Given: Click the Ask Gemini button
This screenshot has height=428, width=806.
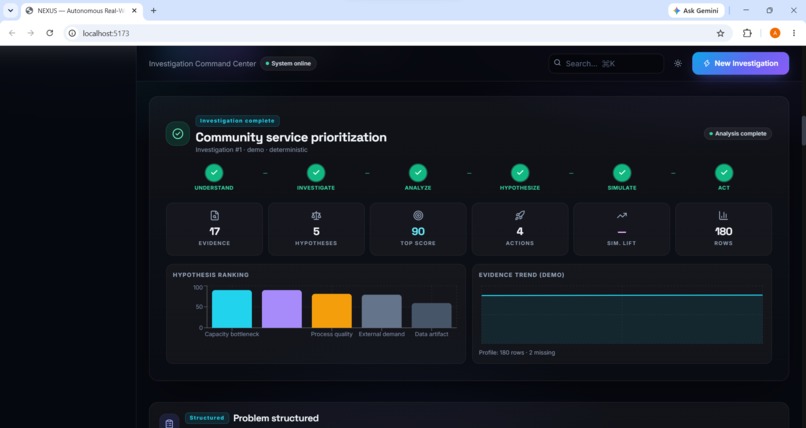Looking at the screenshot, I should (696, 11).
